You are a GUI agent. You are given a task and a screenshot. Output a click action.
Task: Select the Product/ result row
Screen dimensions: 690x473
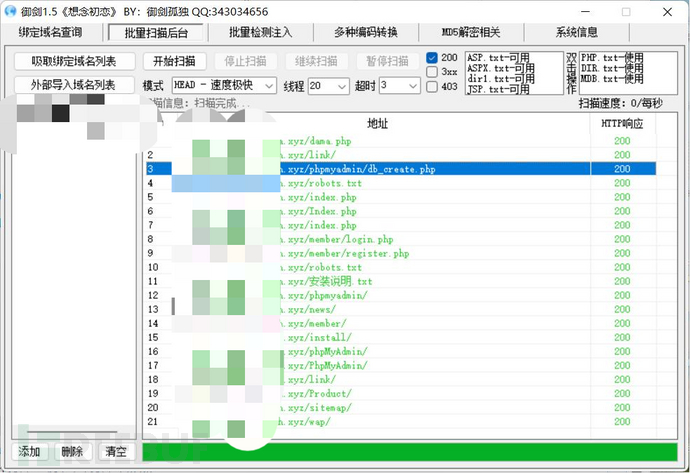tap(401, 394)
